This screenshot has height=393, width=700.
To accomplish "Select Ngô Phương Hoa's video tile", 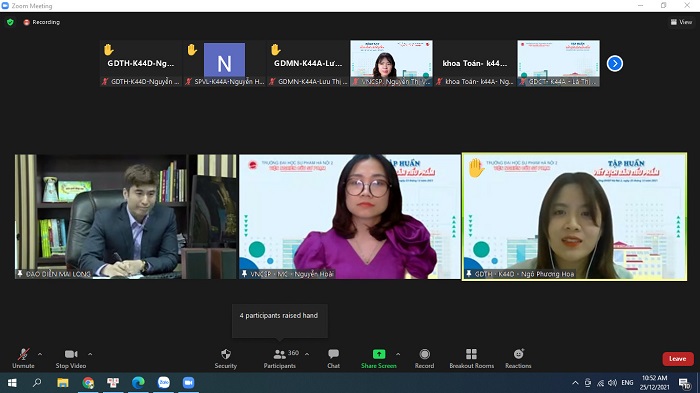I will [575, 217].
